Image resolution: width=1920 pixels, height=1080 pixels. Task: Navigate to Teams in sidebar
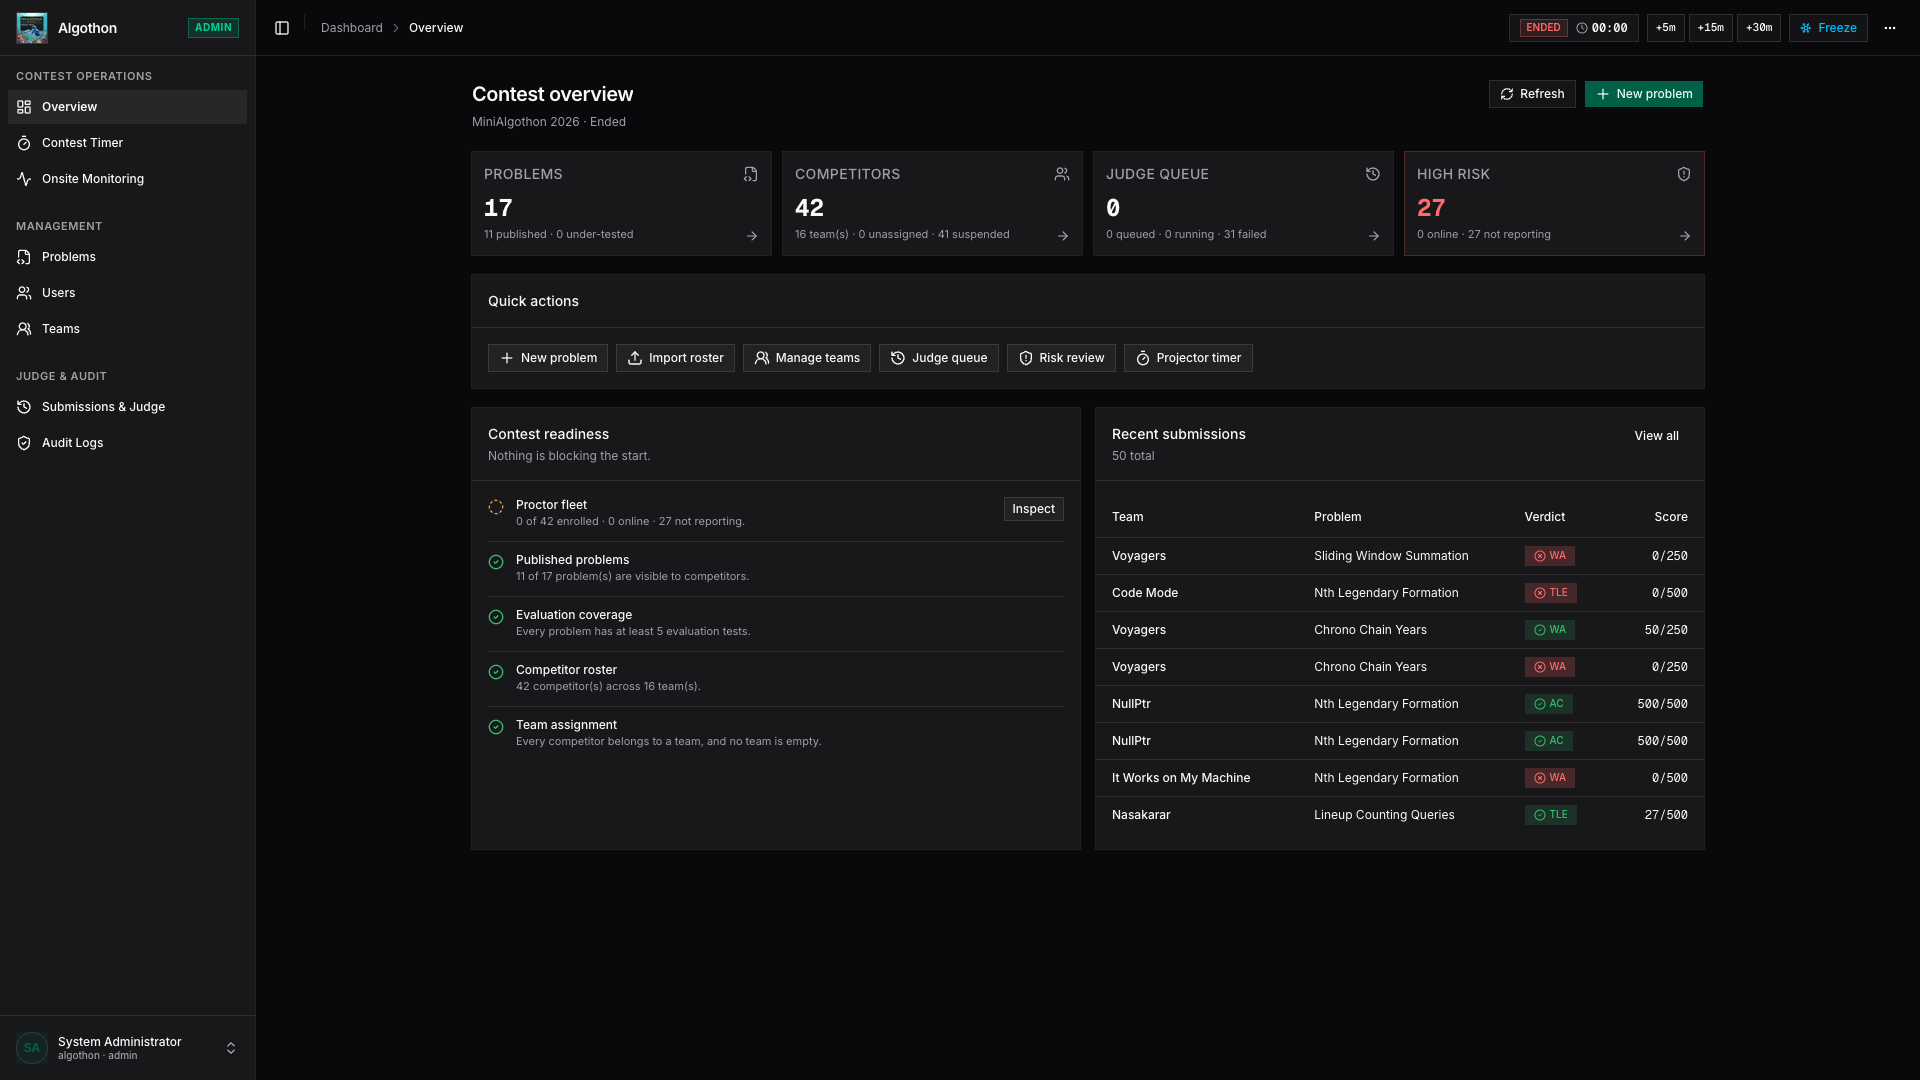[x=127, y=329]
